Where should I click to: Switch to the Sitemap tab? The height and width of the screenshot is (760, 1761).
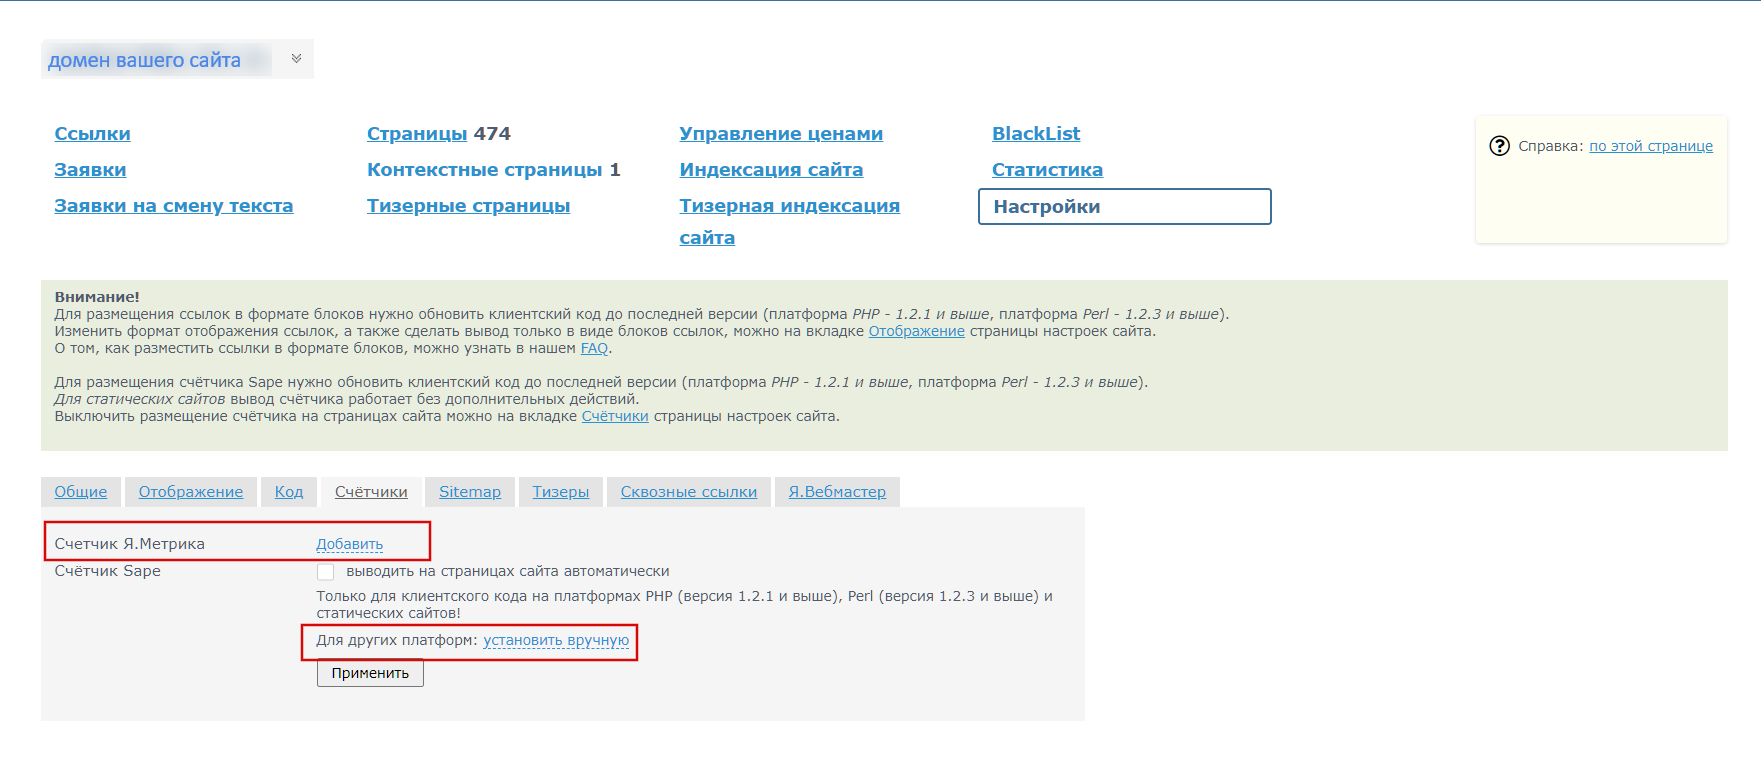(x=470, y=492)
